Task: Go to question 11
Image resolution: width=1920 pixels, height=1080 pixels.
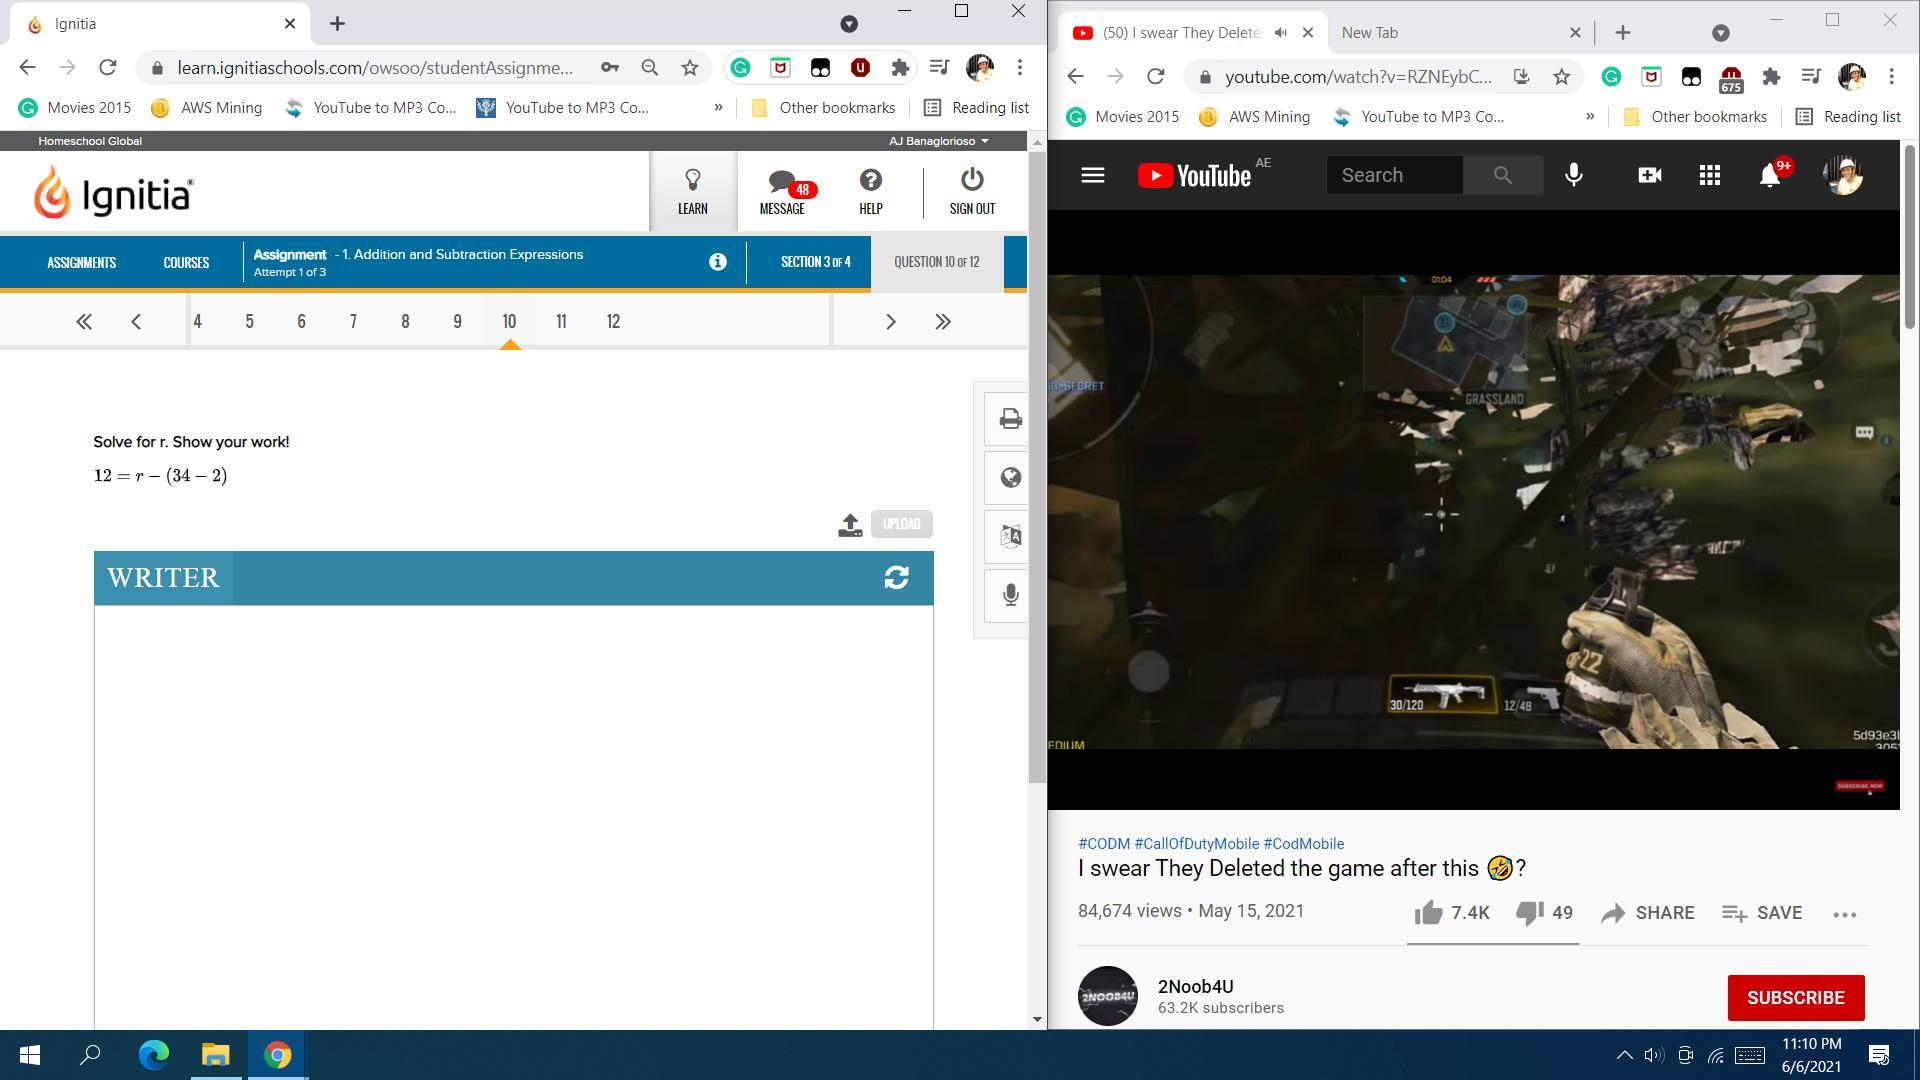Action: [x=561, y=322]
